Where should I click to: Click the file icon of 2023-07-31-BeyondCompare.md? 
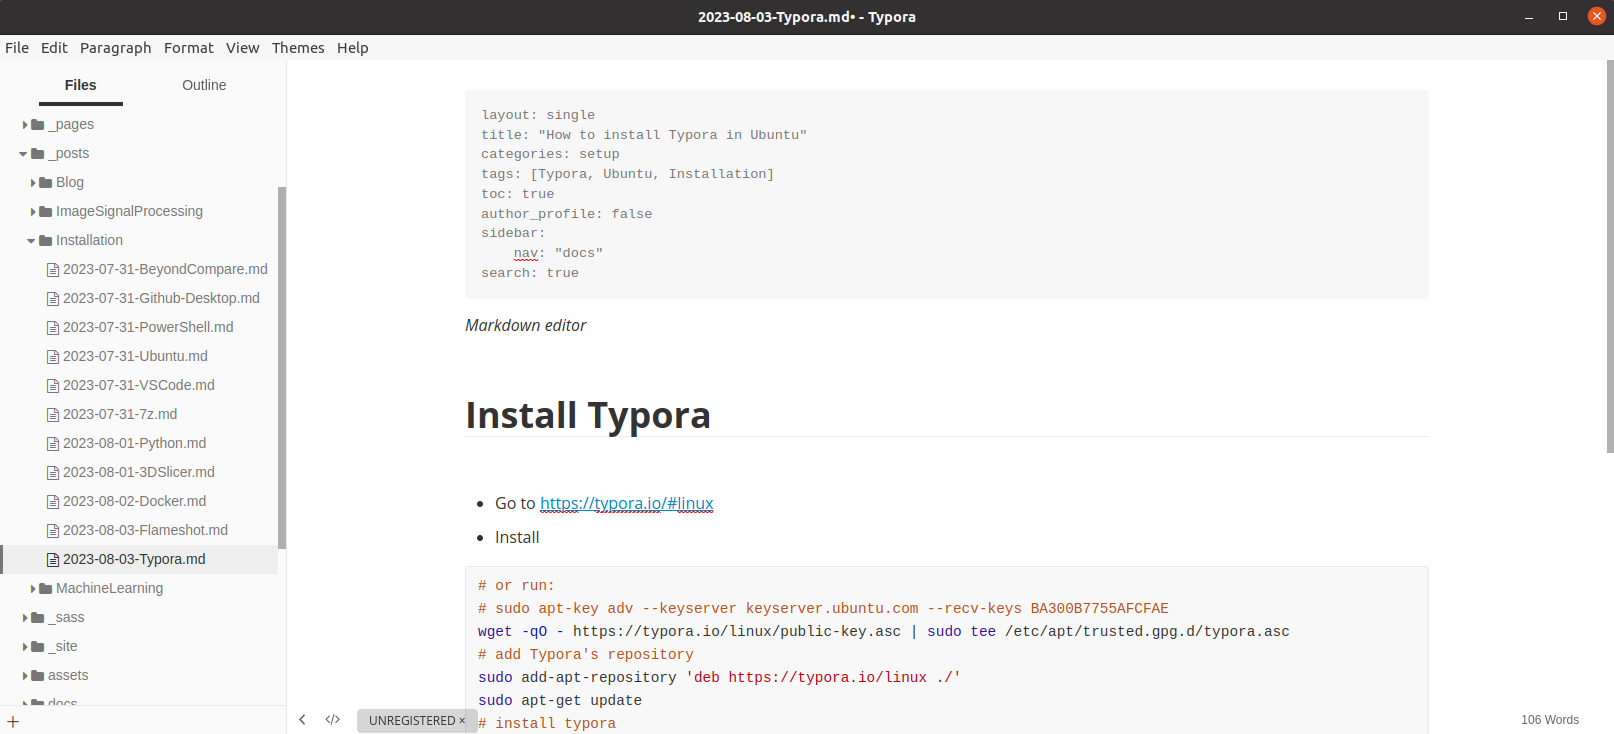[x=53, y=269]
